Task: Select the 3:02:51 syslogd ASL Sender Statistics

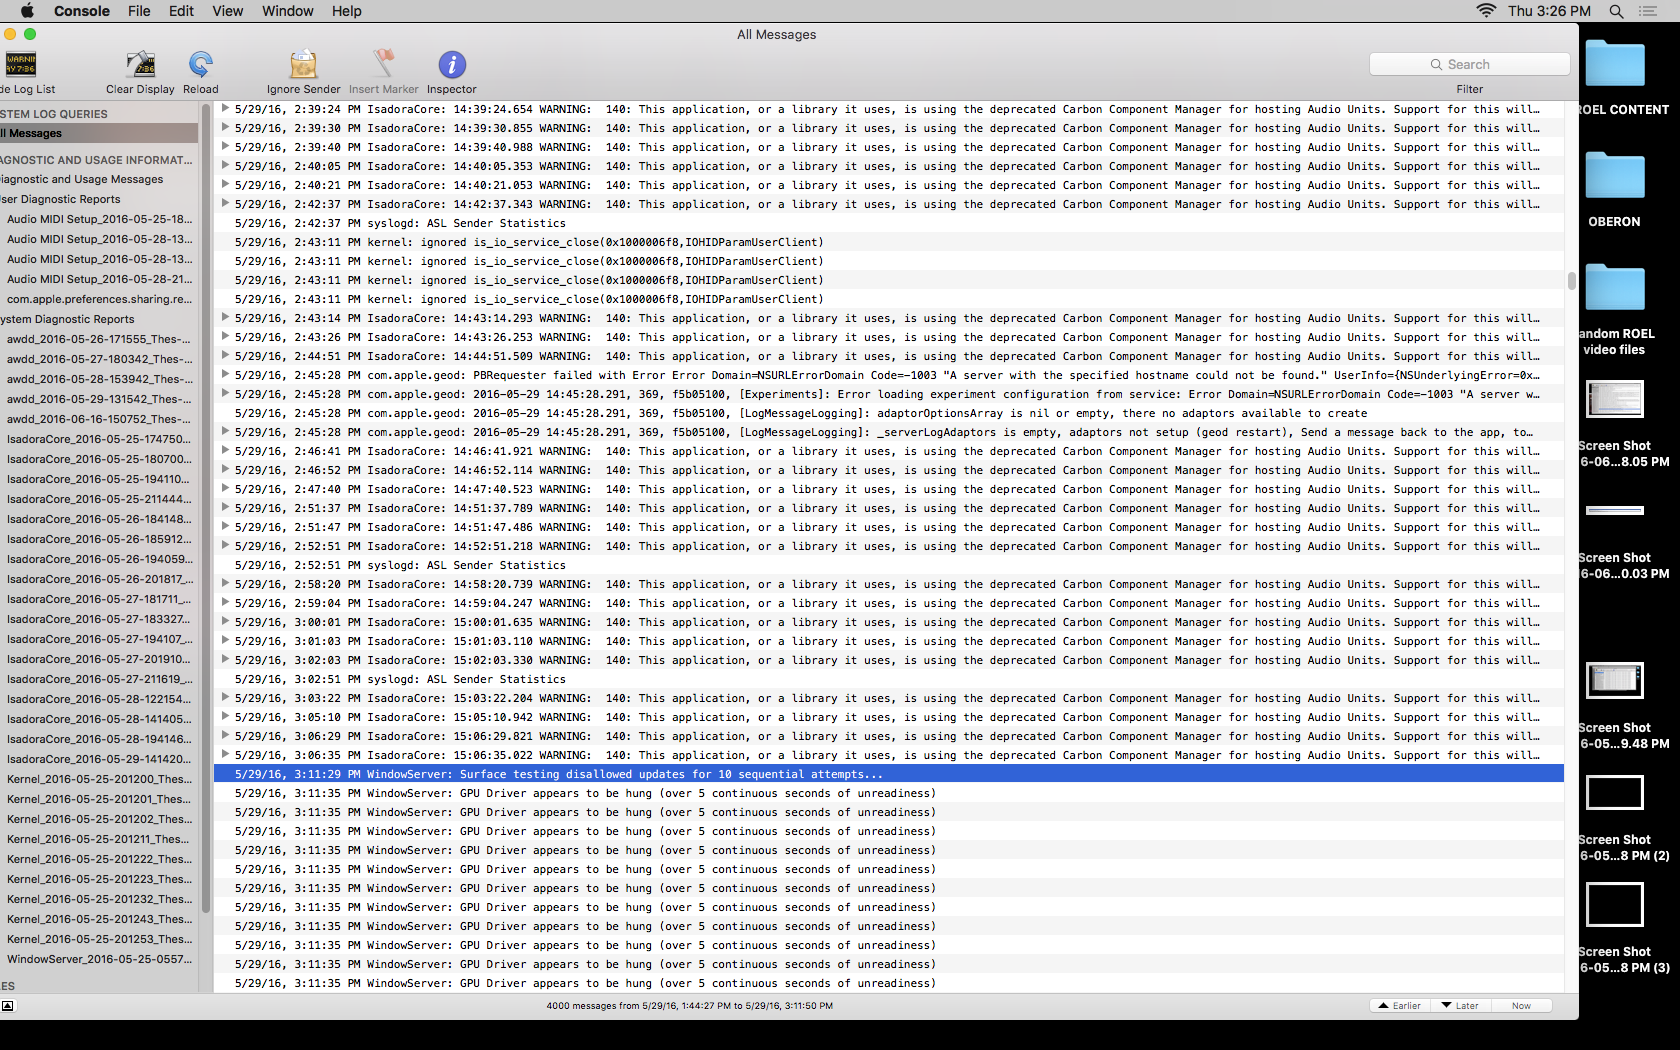Action: pyautogui.click(x=889, y=679)
